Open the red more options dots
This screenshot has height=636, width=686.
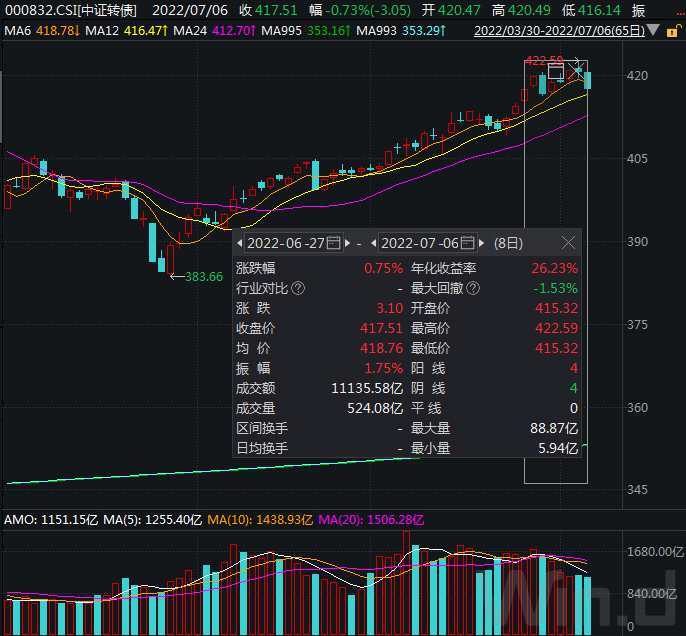680,14
